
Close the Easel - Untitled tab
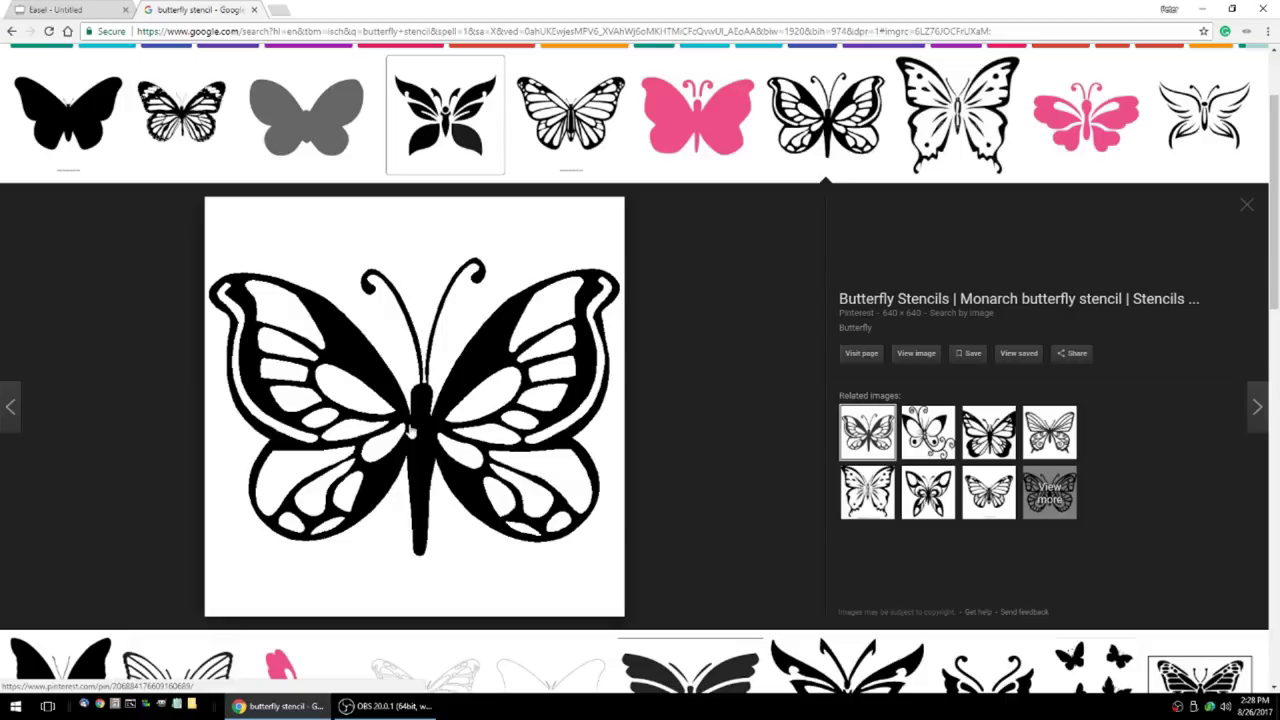click(126, 10)
